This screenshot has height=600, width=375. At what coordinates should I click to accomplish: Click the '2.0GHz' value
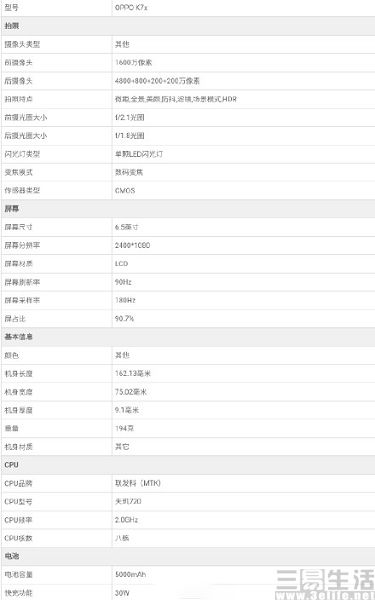pyautogui.click(x=126, y=520)
